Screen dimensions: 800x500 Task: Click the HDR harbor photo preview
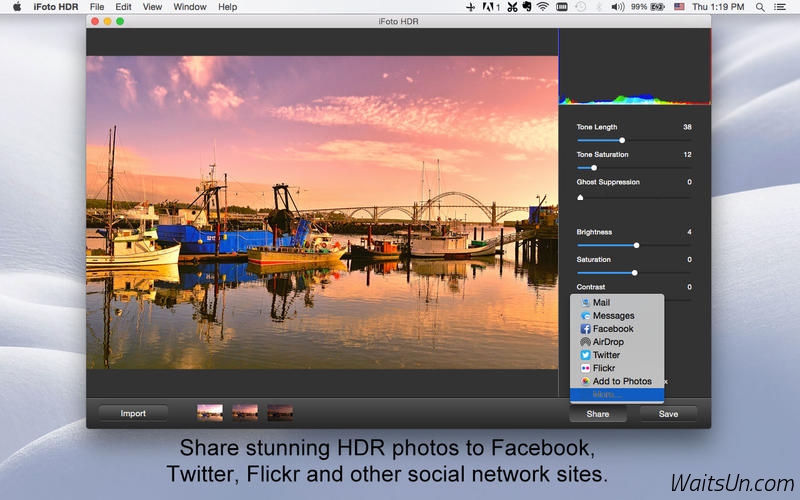tap(322, 212)
